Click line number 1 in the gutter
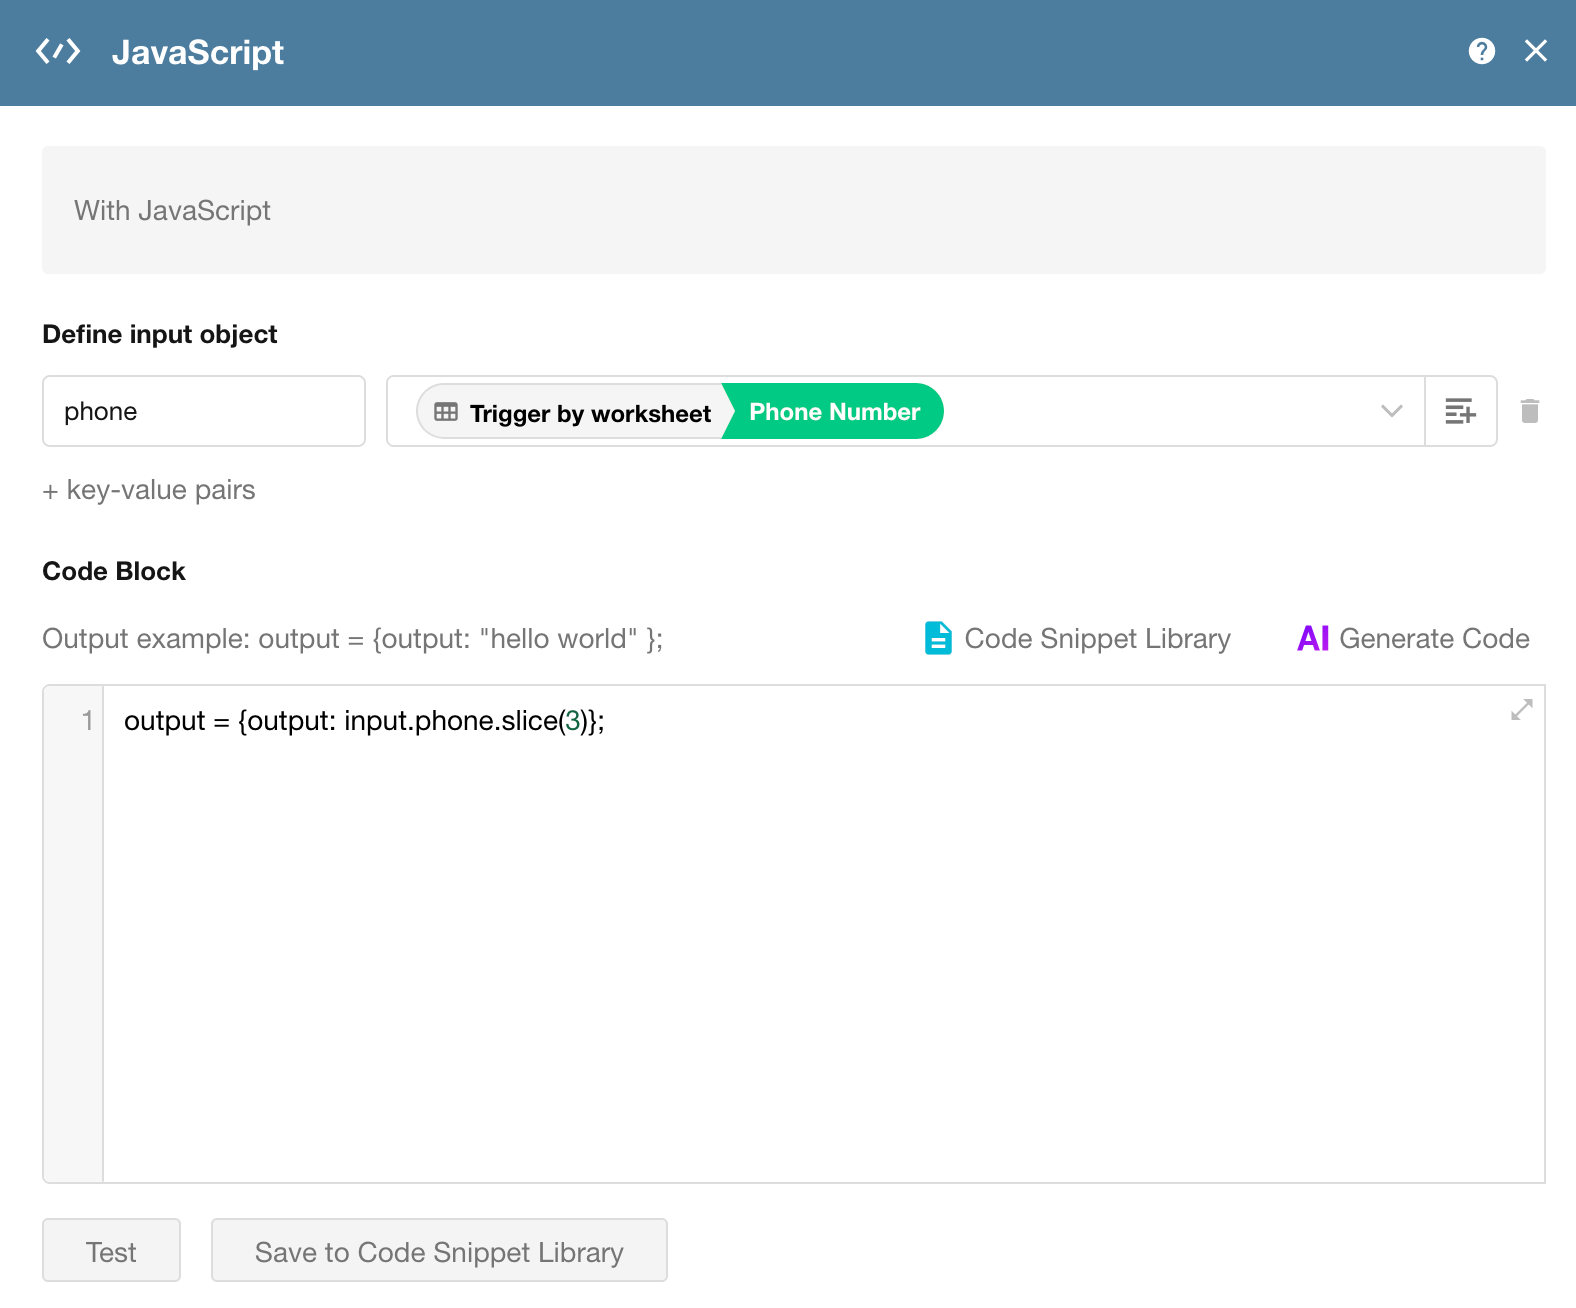Screen dimensions: 1576x1308 [x=87, y=721]
